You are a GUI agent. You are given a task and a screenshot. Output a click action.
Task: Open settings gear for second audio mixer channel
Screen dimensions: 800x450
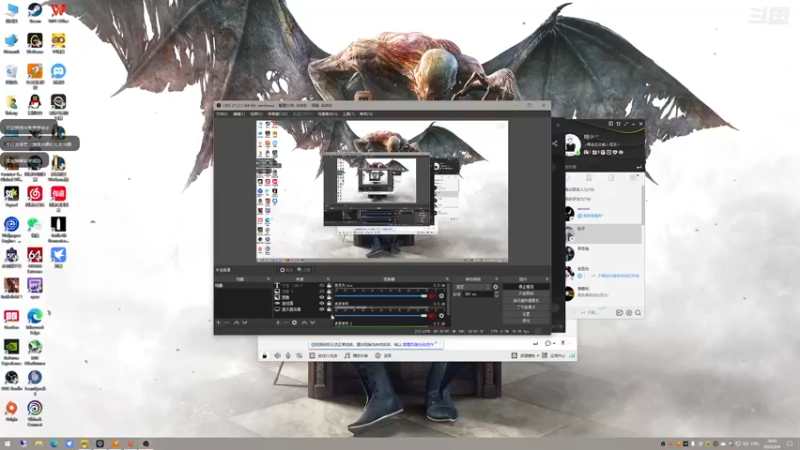click(x=441, y=316)
